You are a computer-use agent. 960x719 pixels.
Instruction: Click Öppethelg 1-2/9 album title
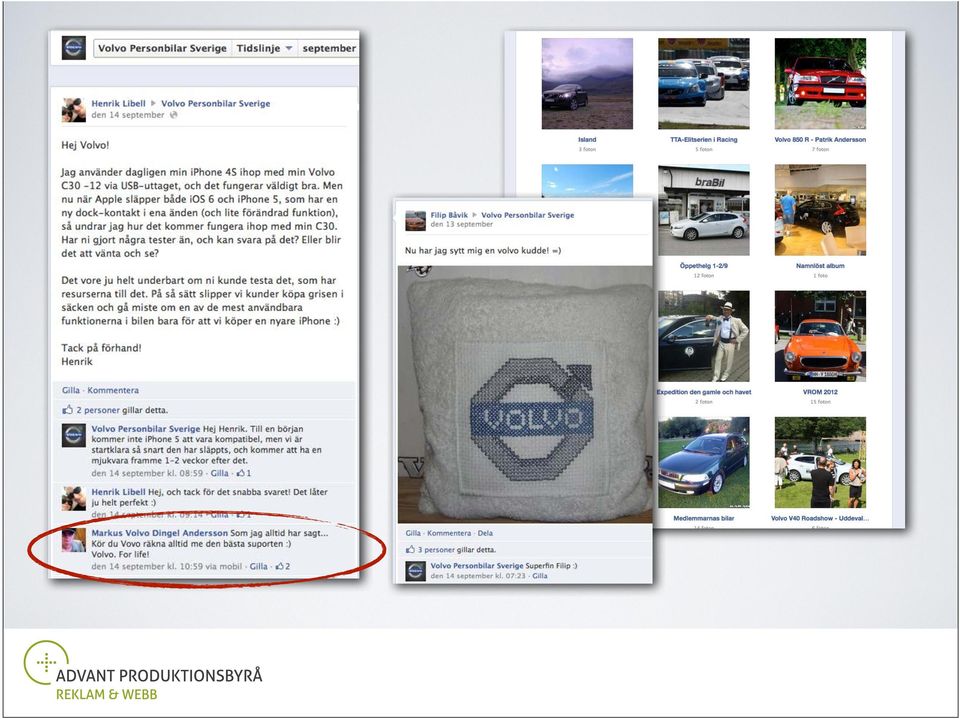click(x=703, y=266)
